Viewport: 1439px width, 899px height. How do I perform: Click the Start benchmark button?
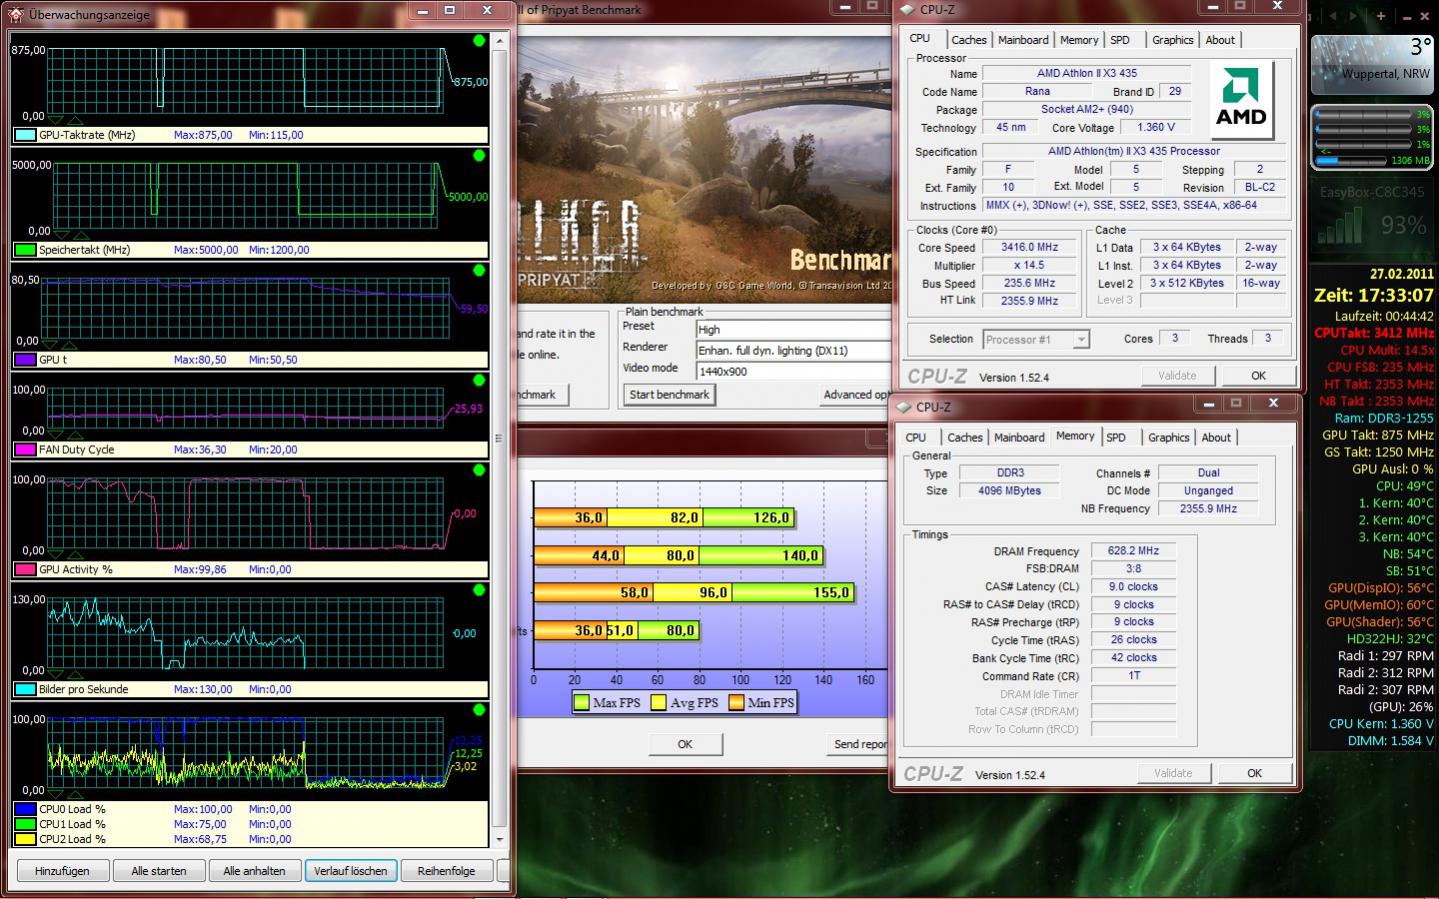[669, 395]
